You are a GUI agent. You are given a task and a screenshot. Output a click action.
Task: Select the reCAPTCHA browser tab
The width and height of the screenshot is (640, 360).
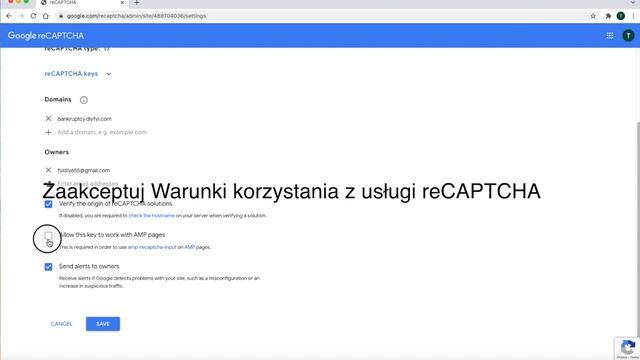(82, 3)
